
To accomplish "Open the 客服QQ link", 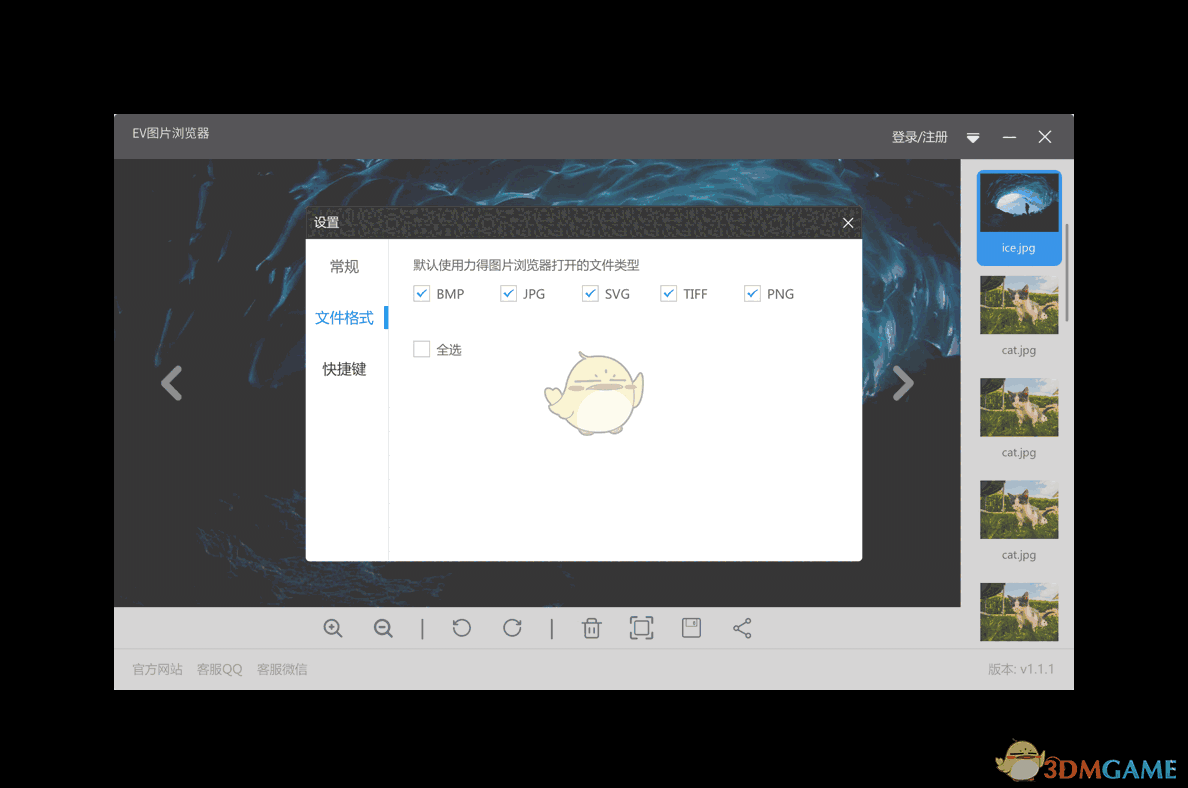I will 220,669.
